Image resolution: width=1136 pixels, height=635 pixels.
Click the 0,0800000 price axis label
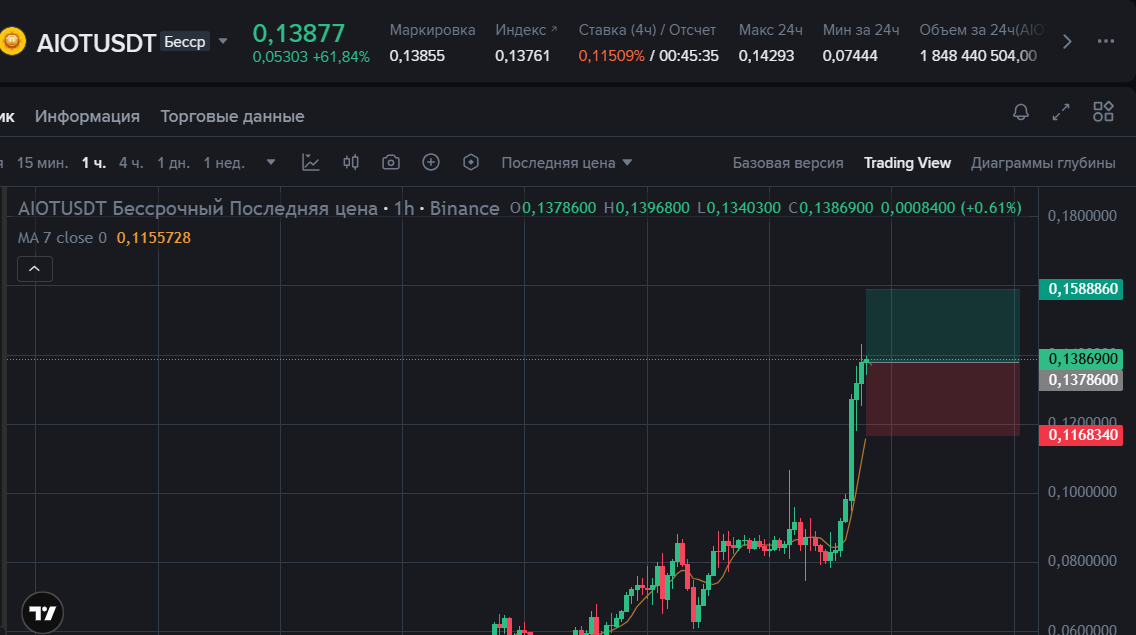[x=1082, y=561]
